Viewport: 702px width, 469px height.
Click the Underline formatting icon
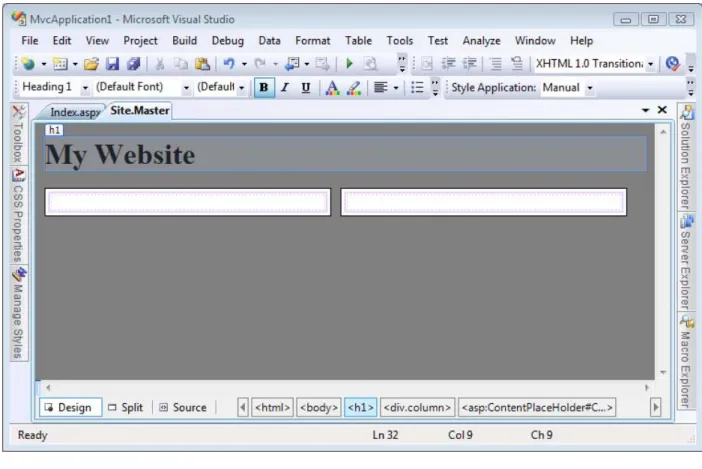[306, 87]
